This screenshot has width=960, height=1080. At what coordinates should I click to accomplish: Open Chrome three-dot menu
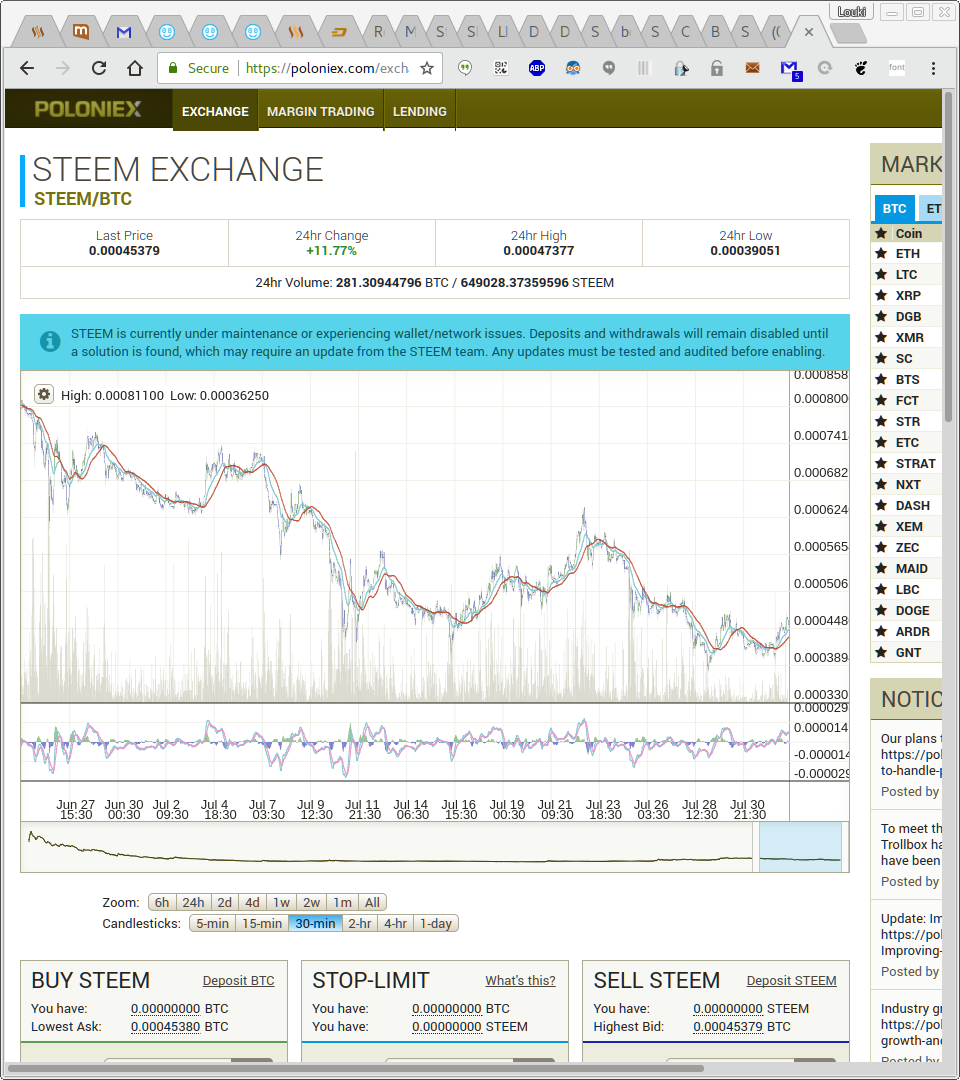(x=933, y=68)
